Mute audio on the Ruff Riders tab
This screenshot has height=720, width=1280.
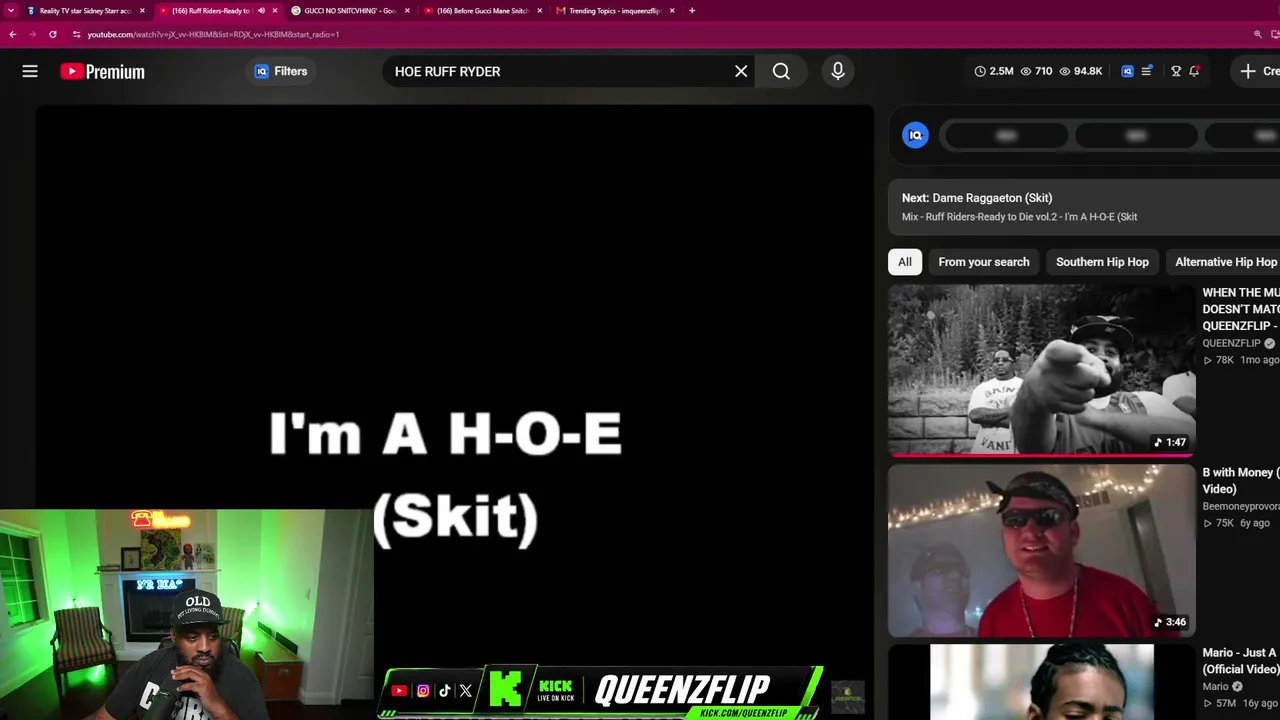pos(261,11)
